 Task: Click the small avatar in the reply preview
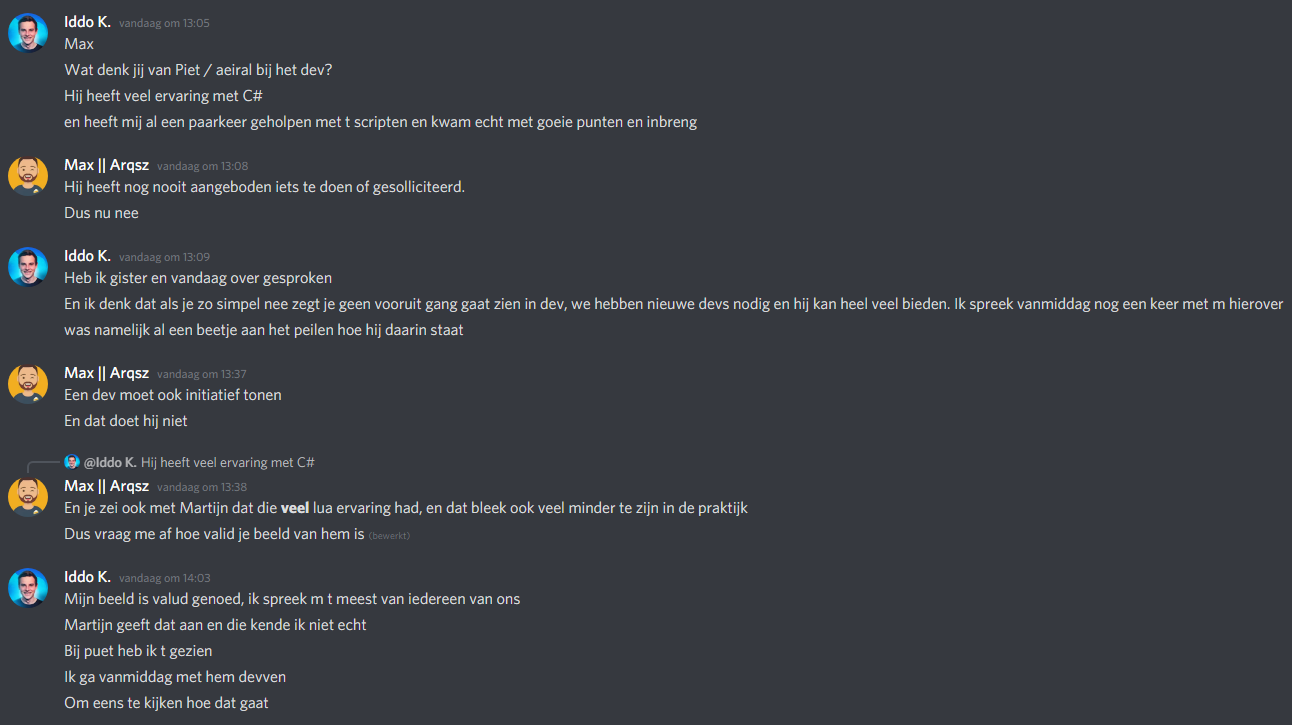(x=72, y=462)
